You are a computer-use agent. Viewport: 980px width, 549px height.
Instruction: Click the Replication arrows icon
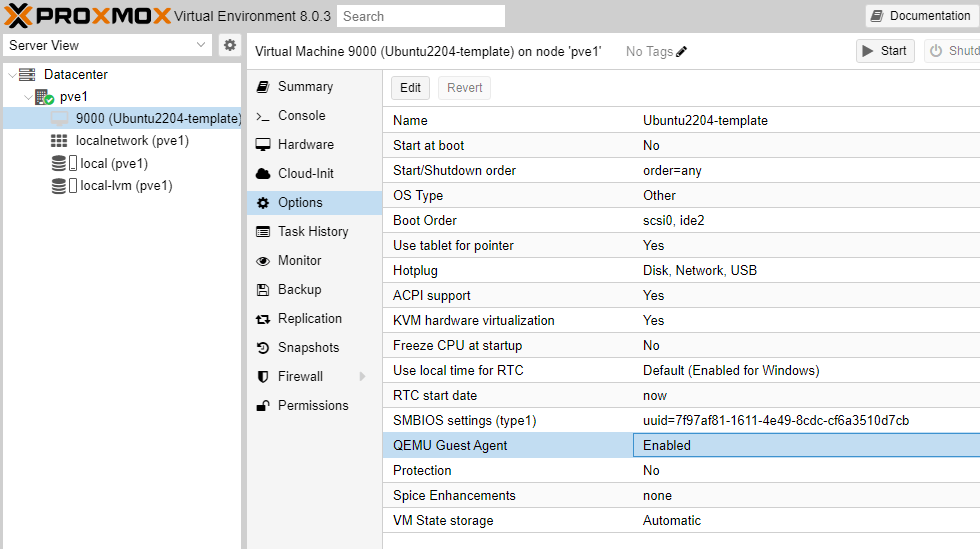pos(263,319)
